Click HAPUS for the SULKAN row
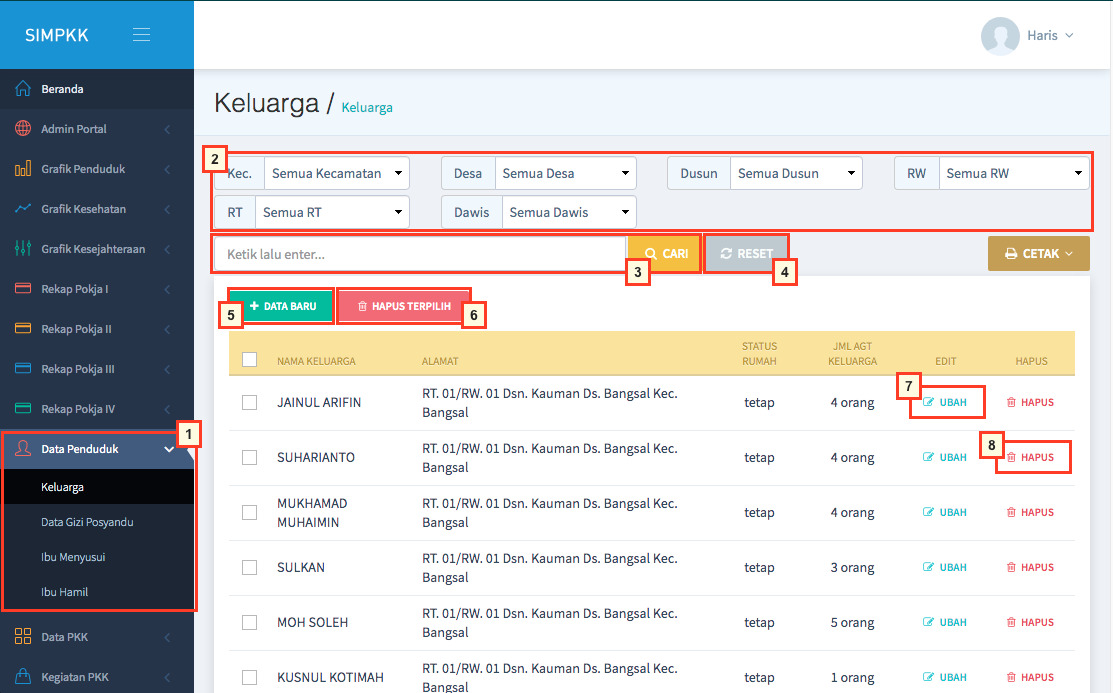The image size is (1113, 693). point(1030,568)
